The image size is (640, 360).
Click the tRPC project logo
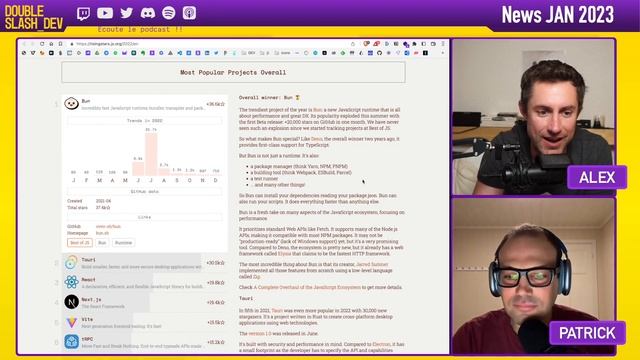(71, 342)
